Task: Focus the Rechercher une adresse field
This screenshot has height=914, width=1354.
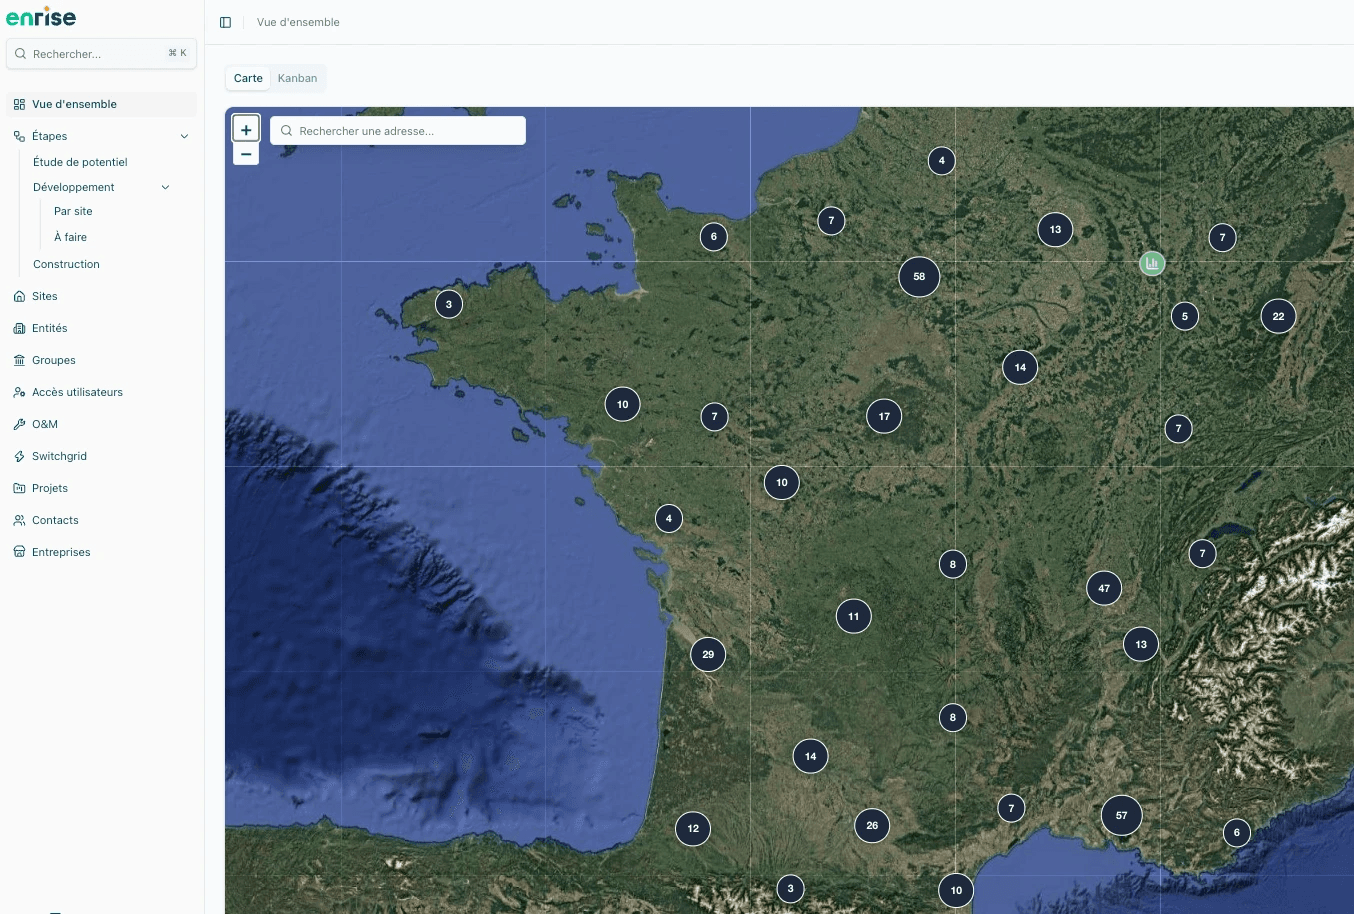Action: [x=398, y=131]
